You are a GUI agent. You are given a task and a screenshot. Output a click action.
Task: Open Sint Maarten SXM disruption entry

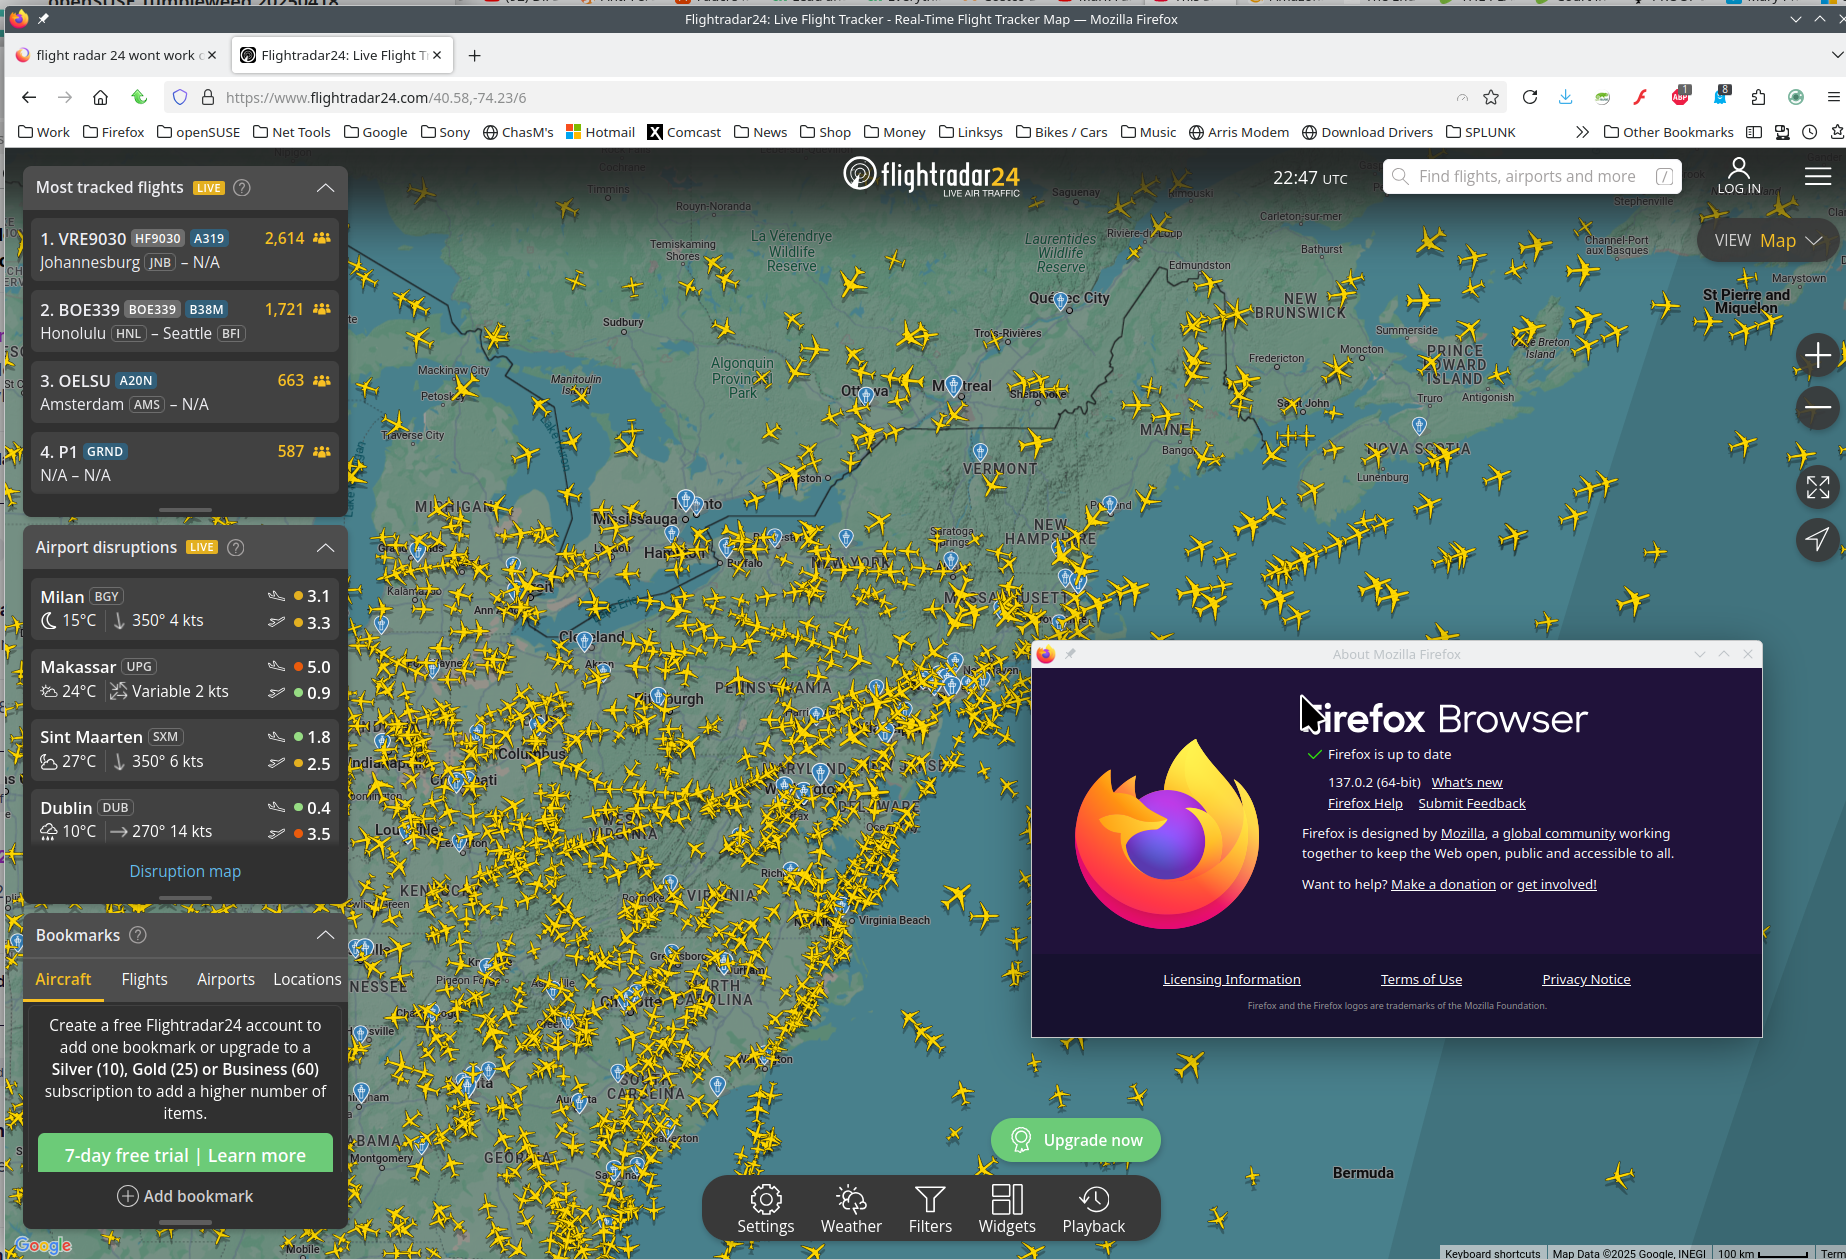(185, 749)
